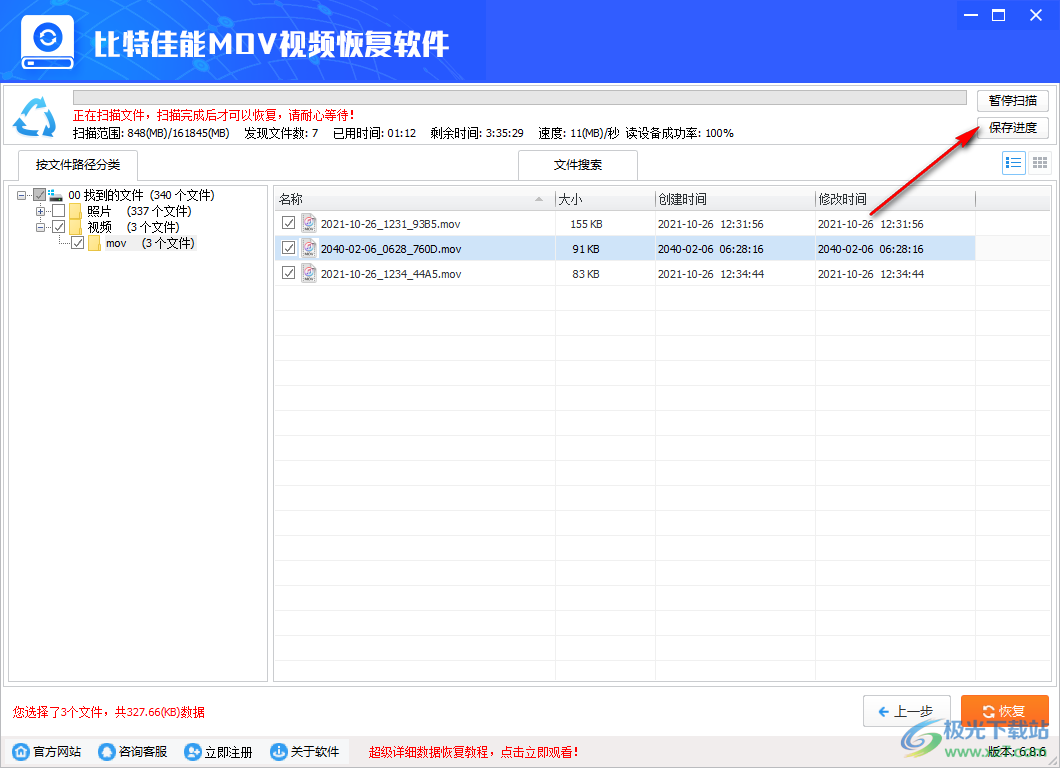Switch to 按文件路径分类 tab
This screenshot has width=1060, height=768.
tap(77, 165)
